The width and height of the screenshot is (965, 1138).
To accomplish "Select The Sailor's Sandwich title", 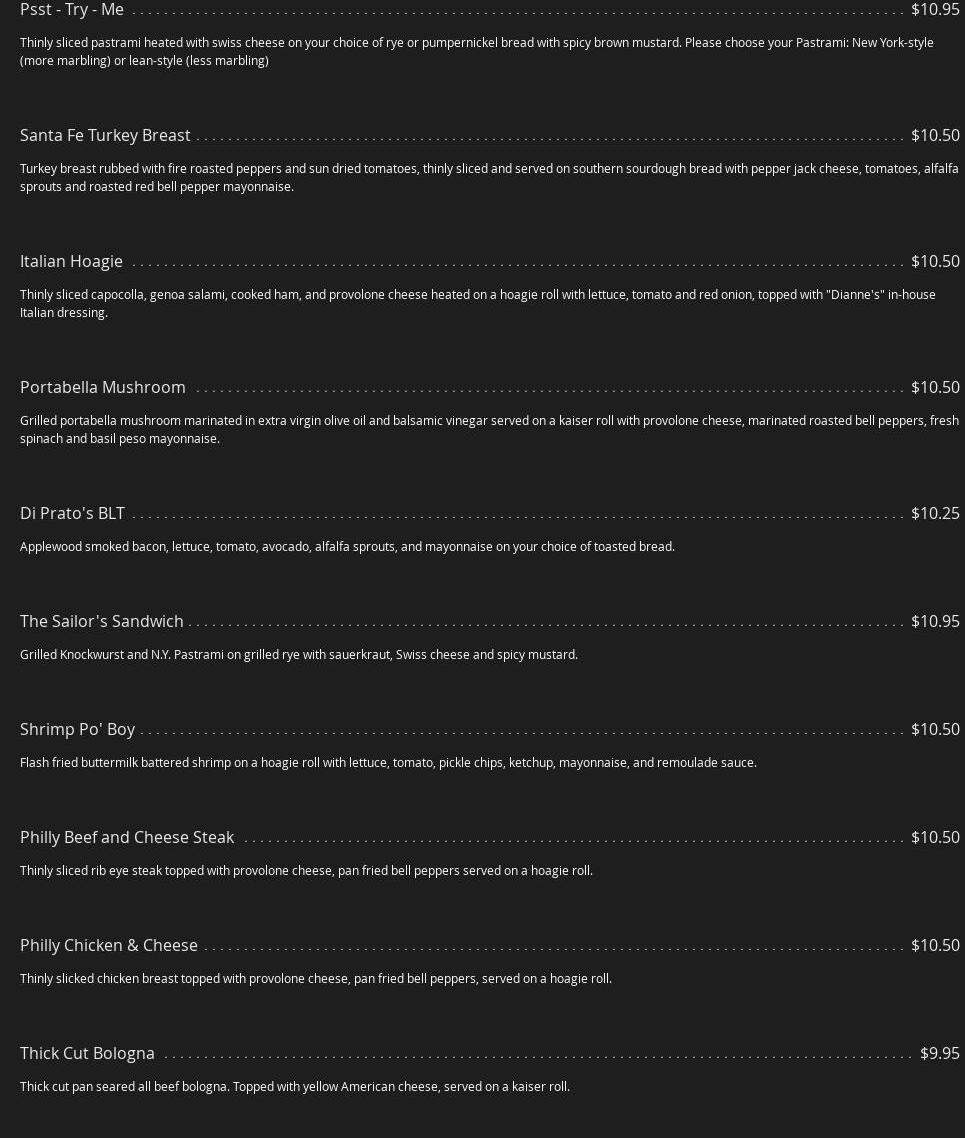I will [102, 621].
